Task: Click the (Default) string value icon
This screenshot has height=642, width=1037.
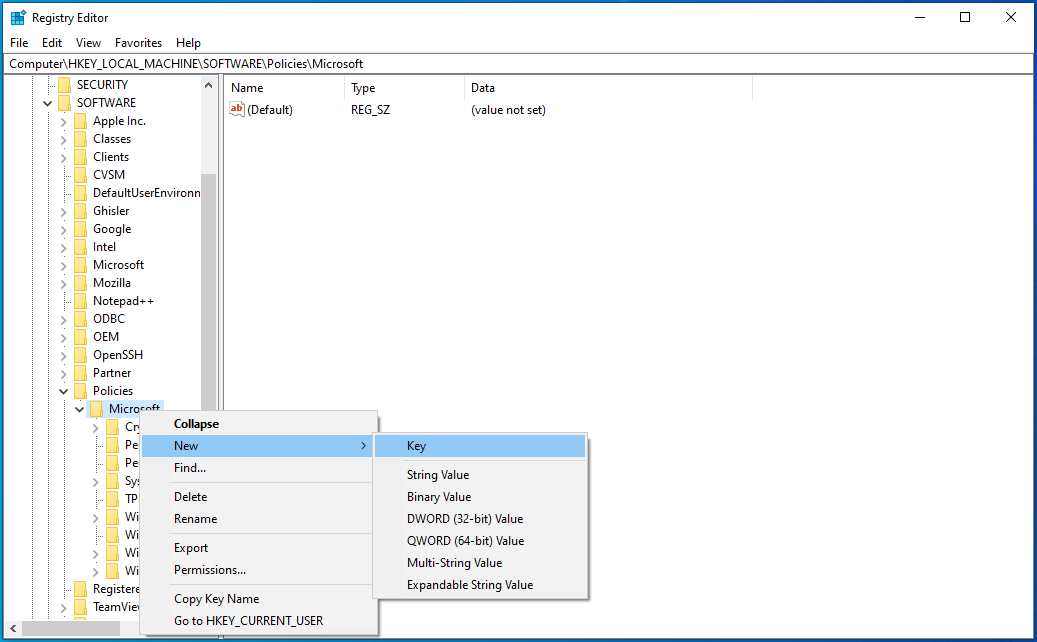Action: point(237,109)
